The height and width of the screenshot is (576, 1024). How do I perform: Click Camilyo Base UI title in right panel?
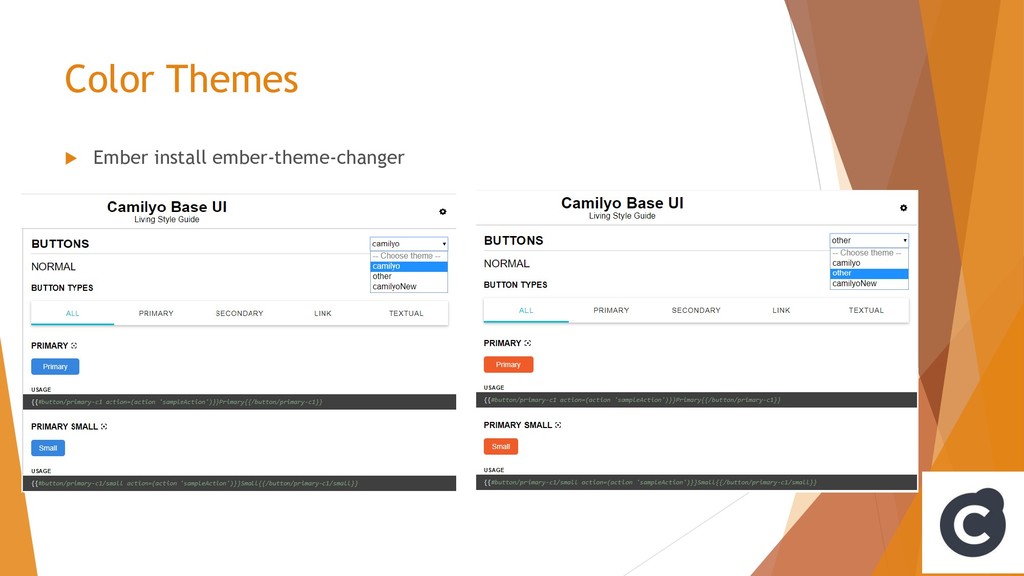(622, 203)
